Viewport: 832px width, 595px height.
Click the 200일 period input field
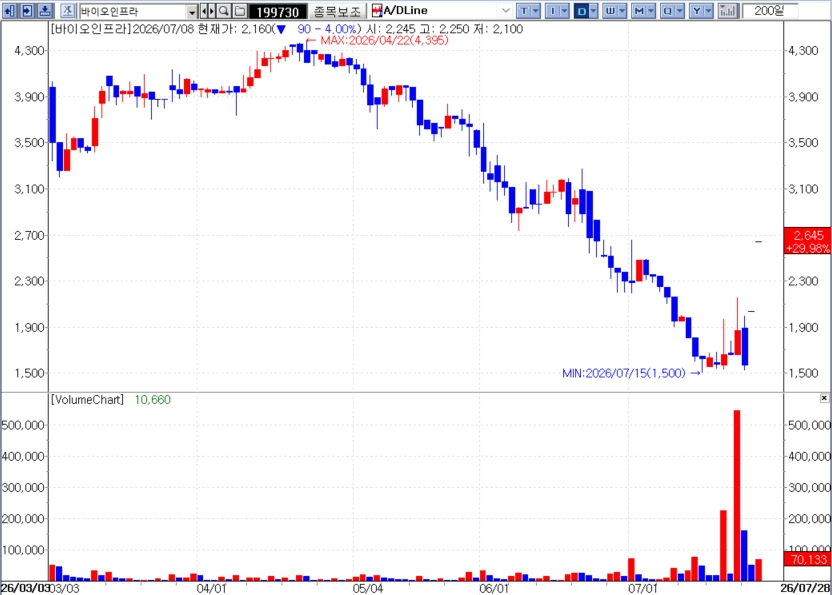coord(770,11)
